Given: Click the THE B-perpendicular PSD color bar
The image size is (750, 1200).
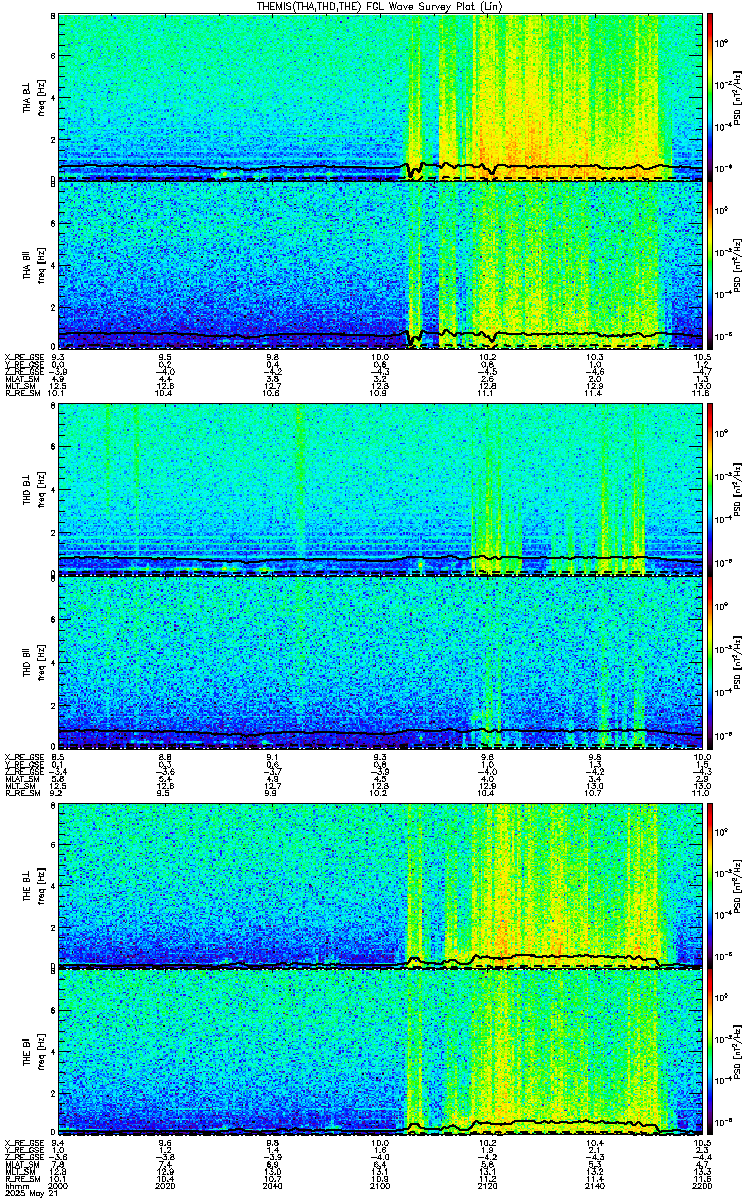Looking at the screenshot, I should pyautogui.click(x=711, y=884).
